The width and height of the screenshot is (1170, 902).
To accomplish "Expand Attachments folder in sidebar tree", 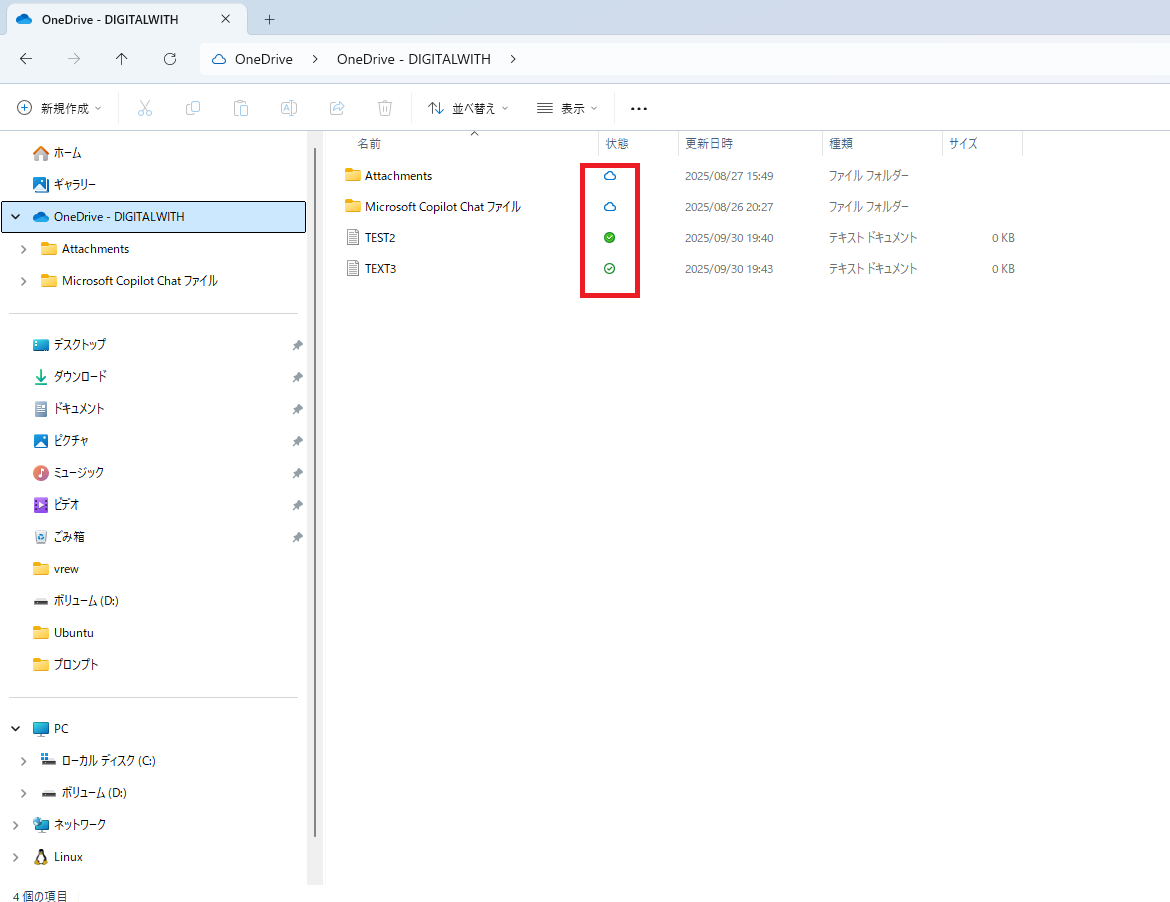I will (24, 249).
